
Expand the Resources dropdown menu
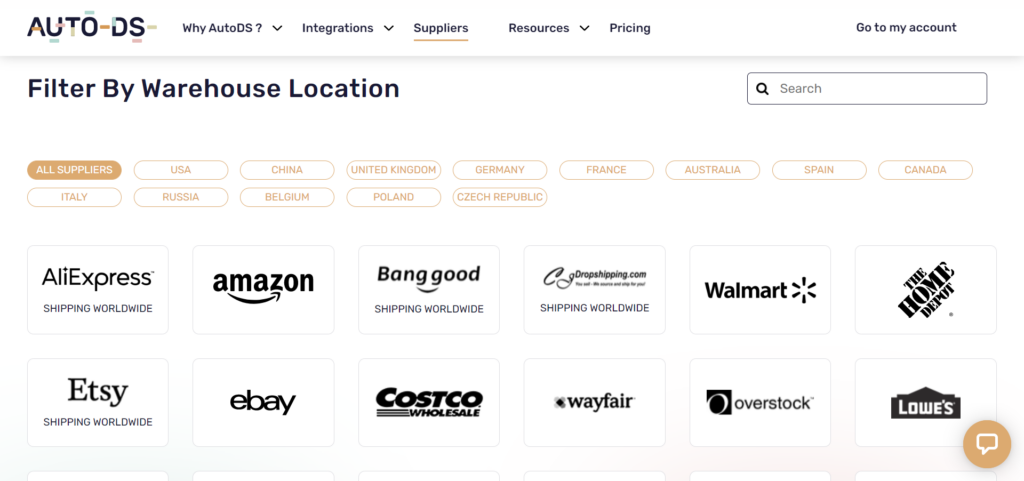click(x=549, y=28)
